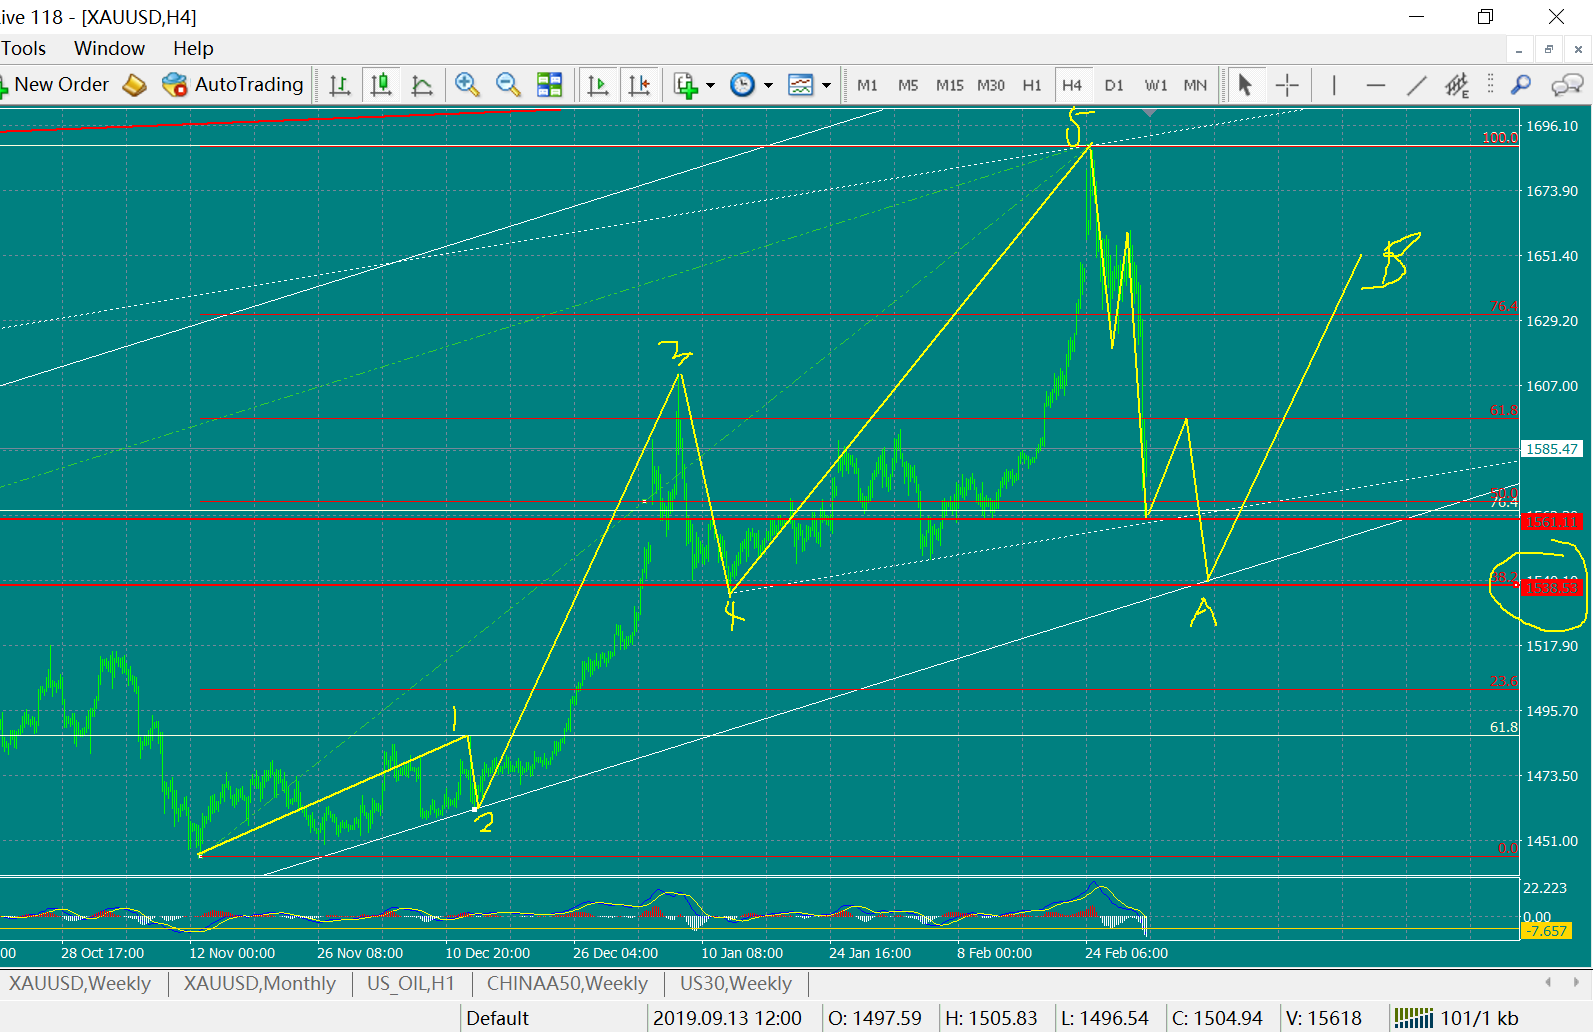Select the trendline tool
1593x1032 pixels.
click(x=1417, y=85)
